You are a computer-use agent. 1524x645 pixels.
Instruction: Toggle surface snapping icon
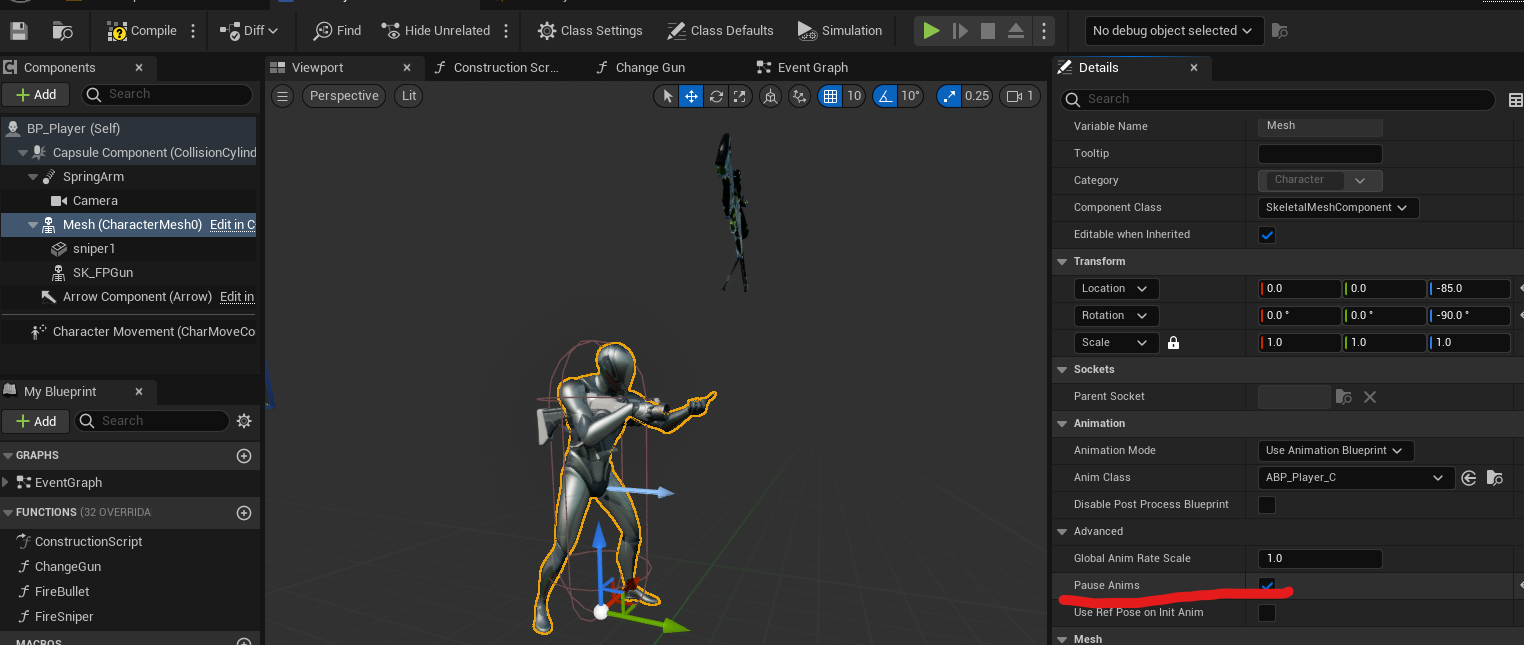[x=799, y=96]
